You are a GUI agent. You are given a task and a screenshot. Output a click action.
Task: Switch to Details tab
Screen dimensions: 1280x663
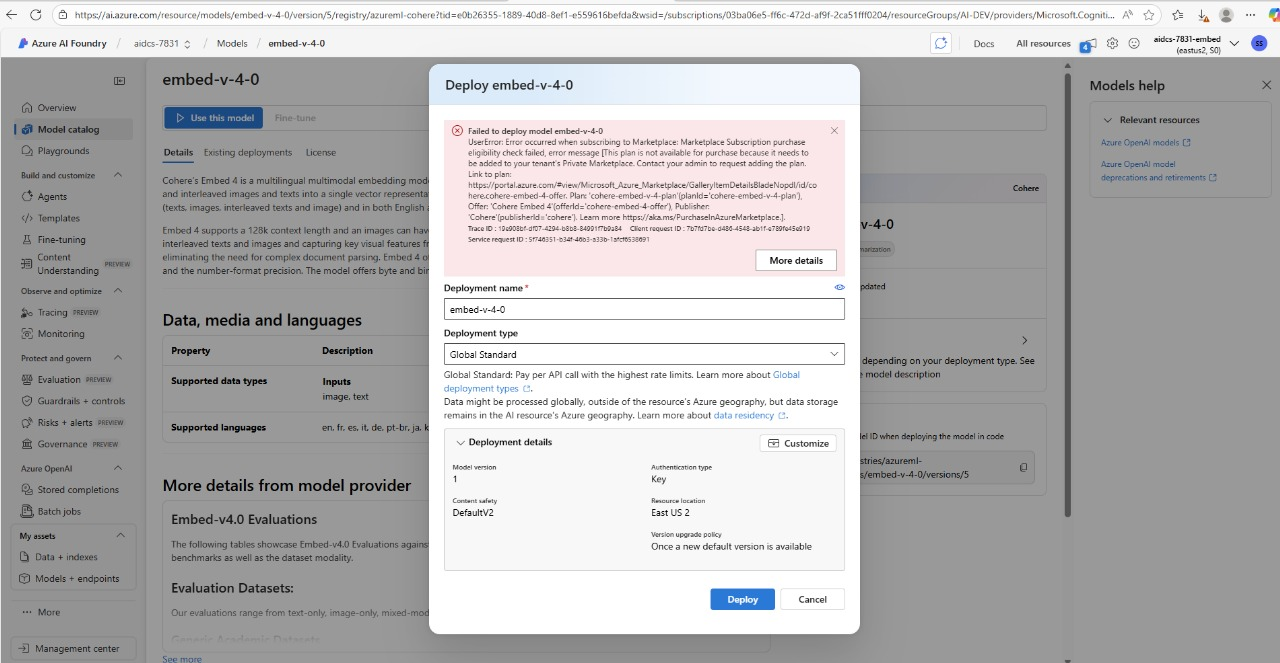tap(178, 153)
